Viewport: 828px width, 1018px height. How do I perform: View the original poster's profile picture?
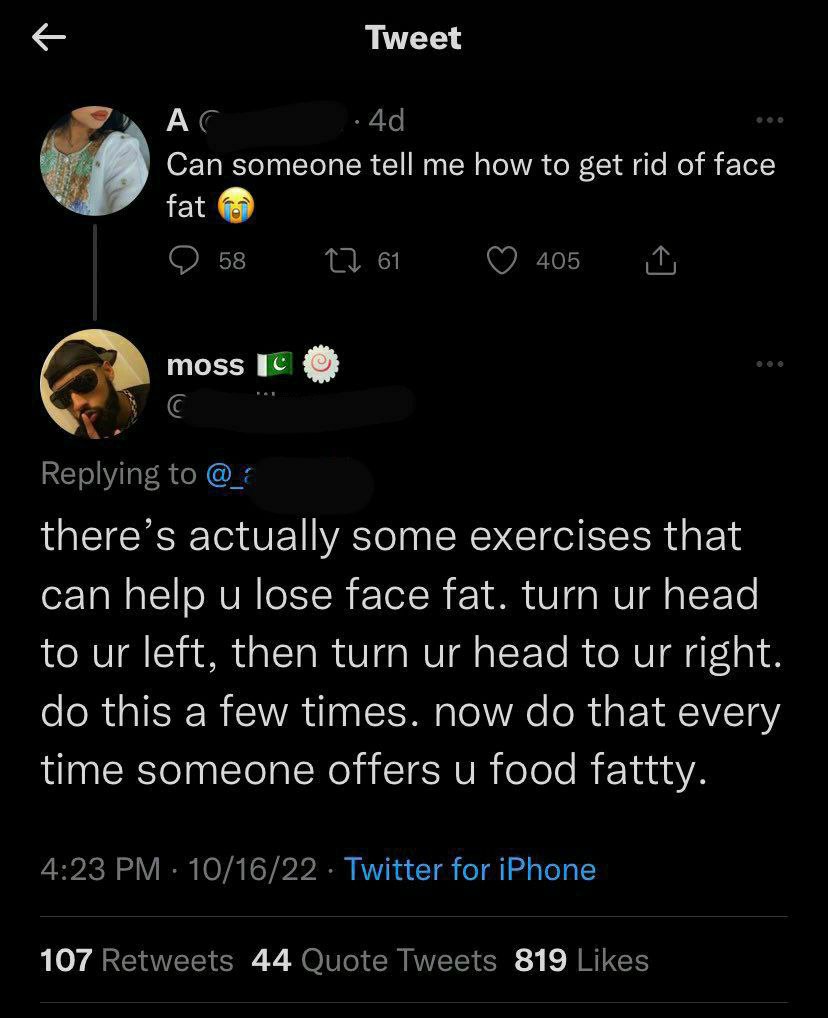95,161
